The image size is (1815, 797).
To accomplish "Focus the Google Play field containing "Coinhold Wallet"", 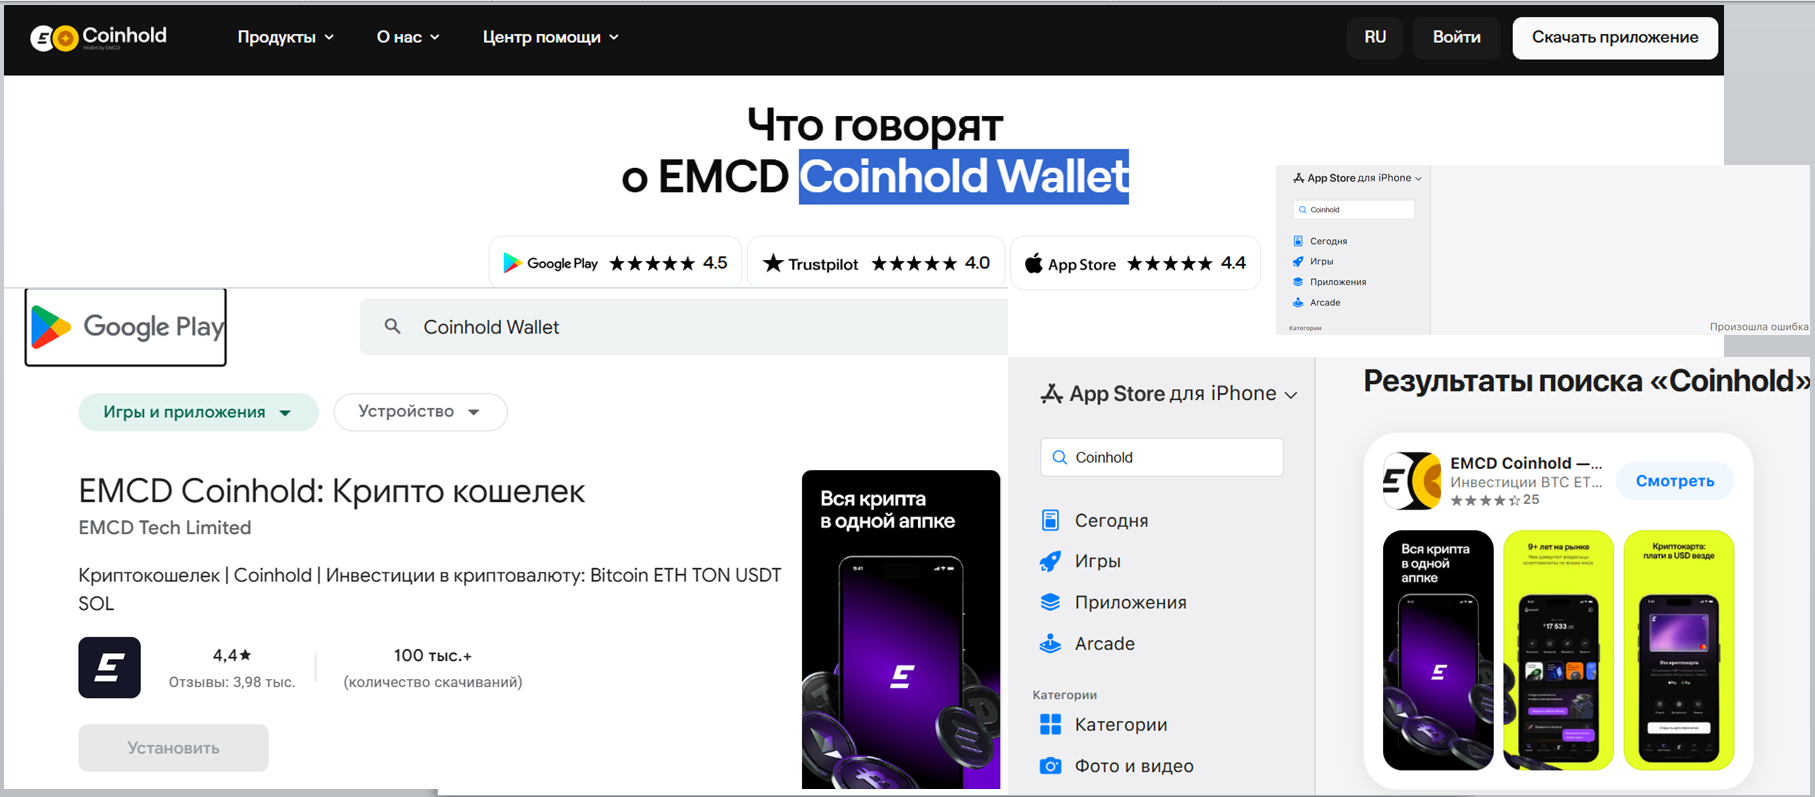I will (x=684, y=327).
